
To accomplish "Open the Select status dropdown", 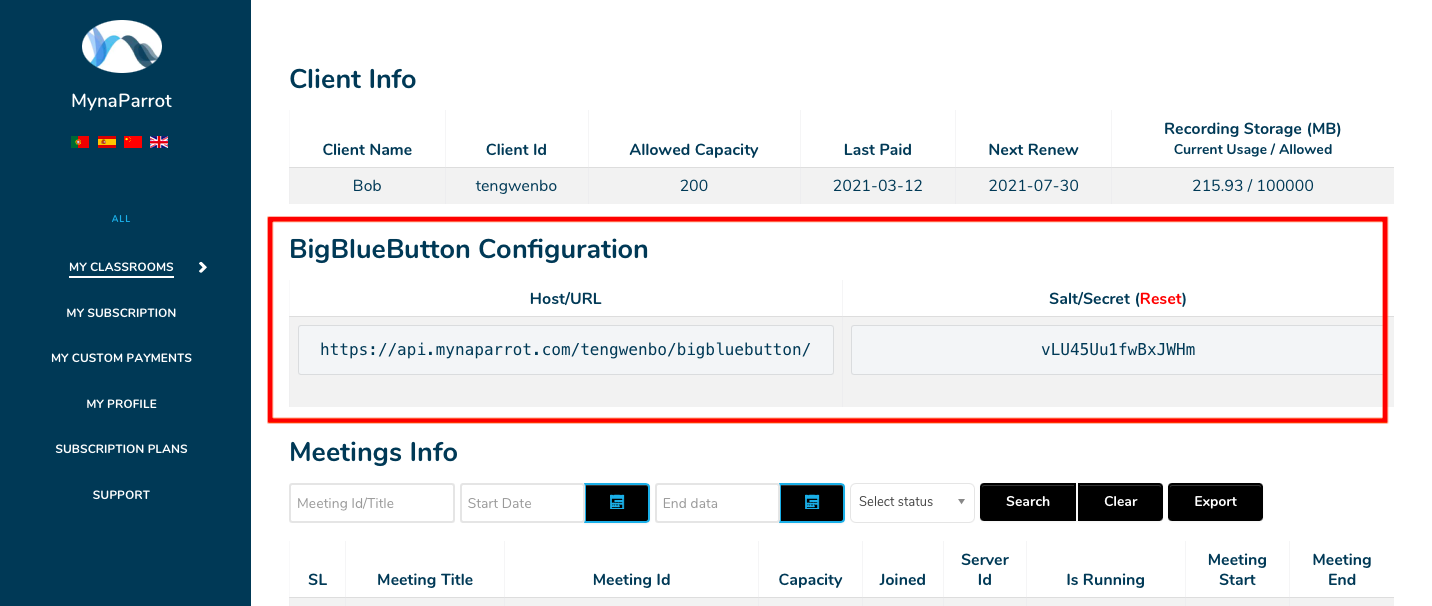I will click(x=912, y=502).
